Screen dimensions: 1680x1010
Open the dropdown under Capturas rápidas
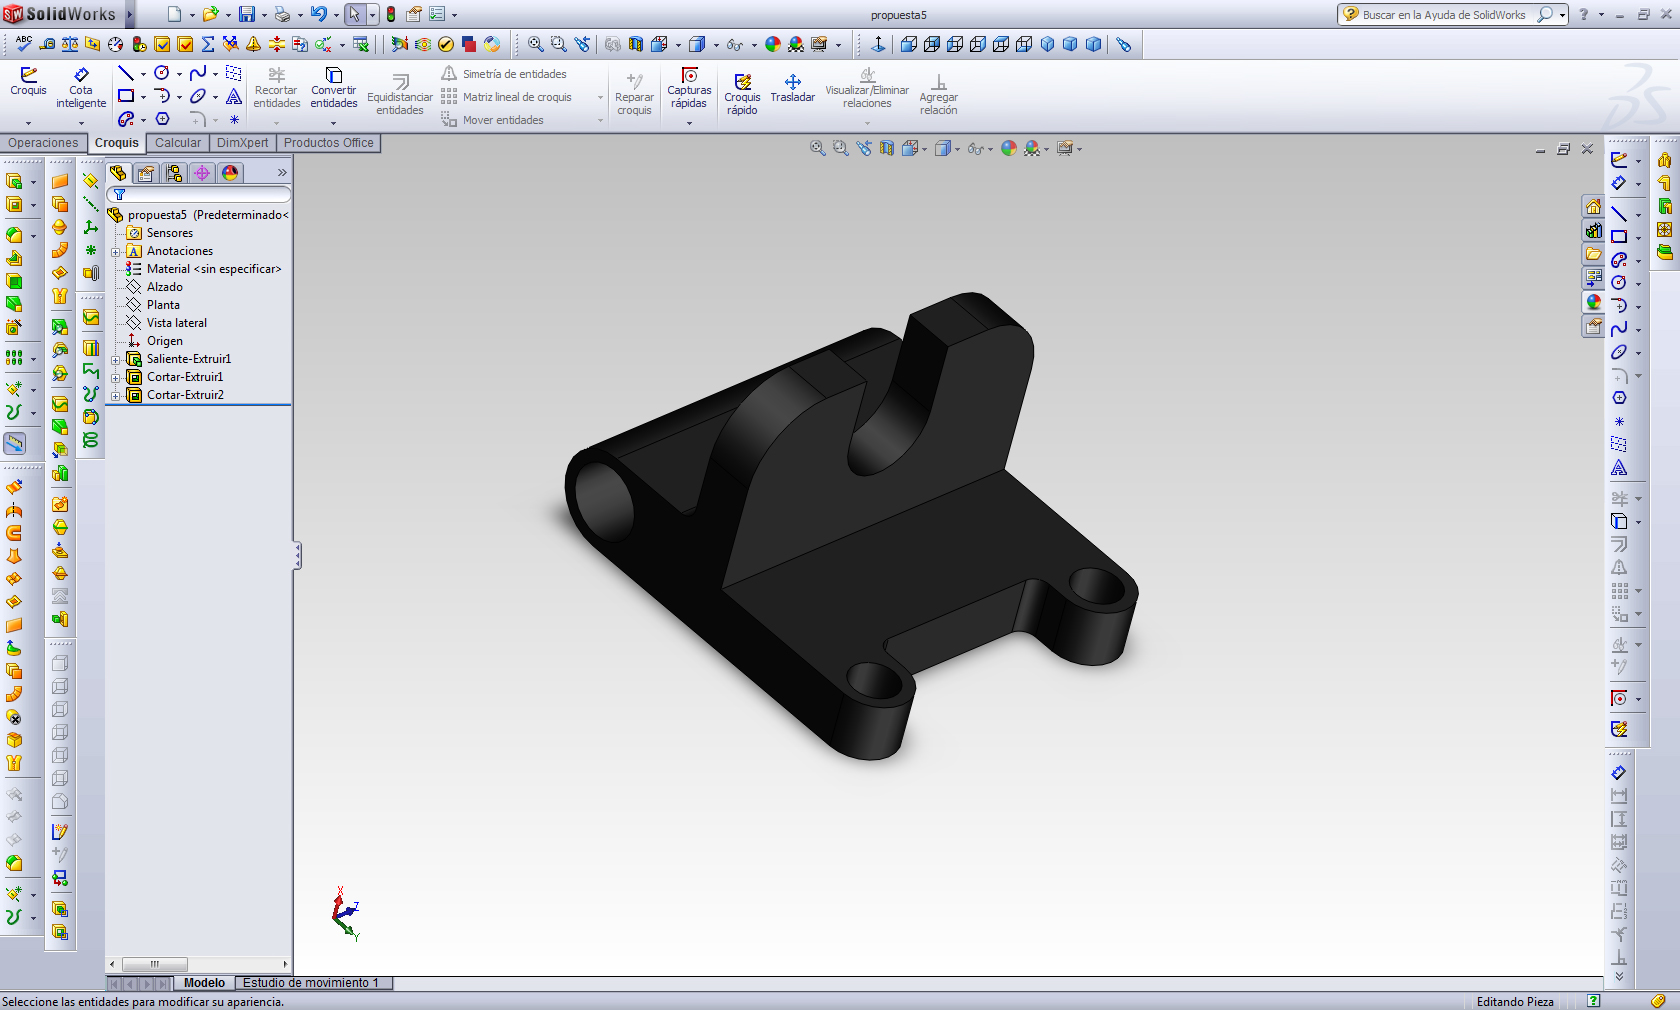(x=689, y=124)
